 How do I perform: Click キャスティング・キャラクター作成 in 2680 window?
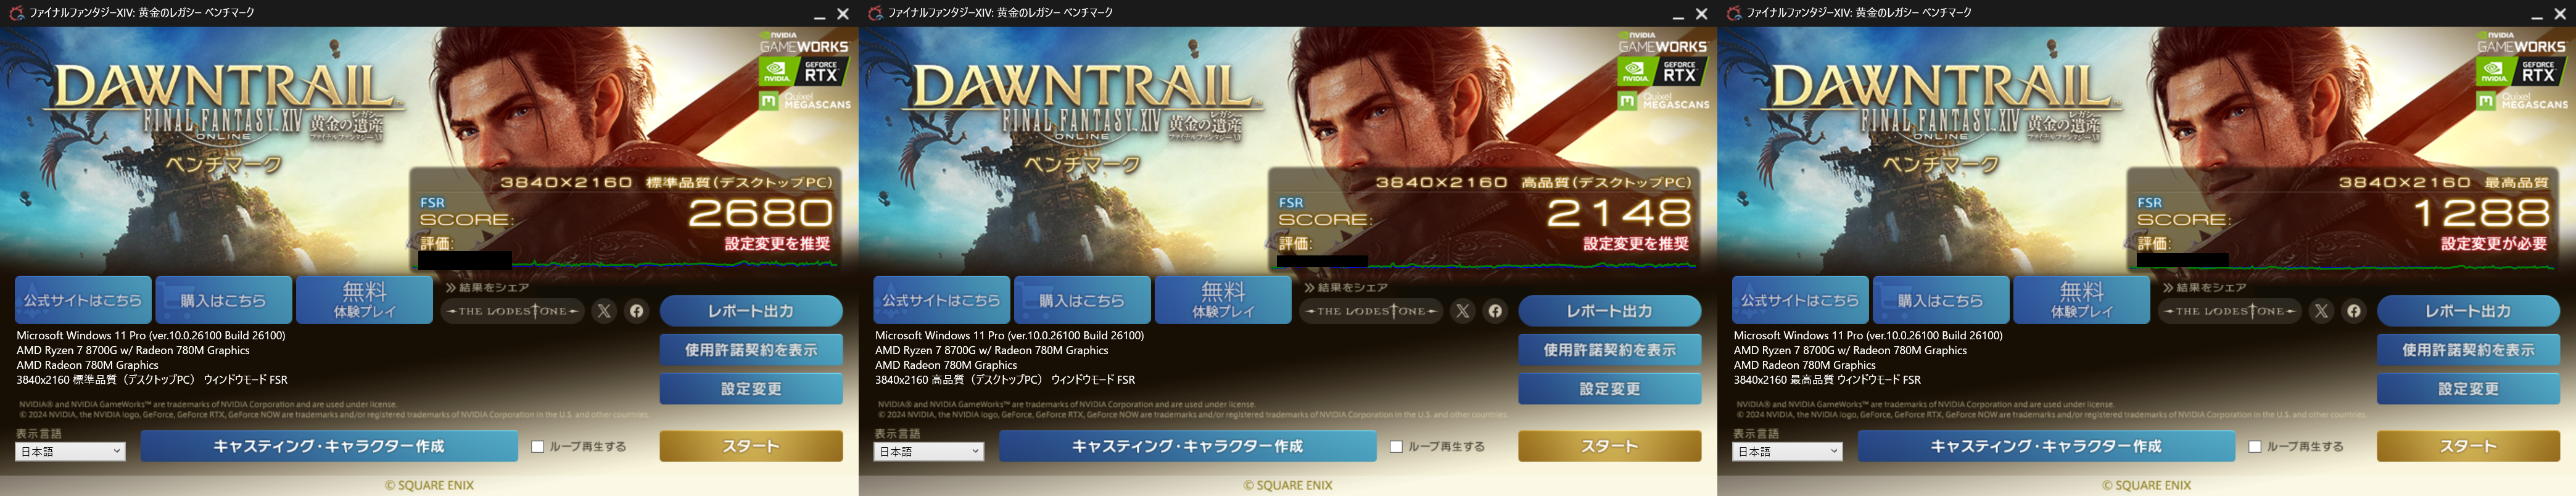click(x=329, y=446)
